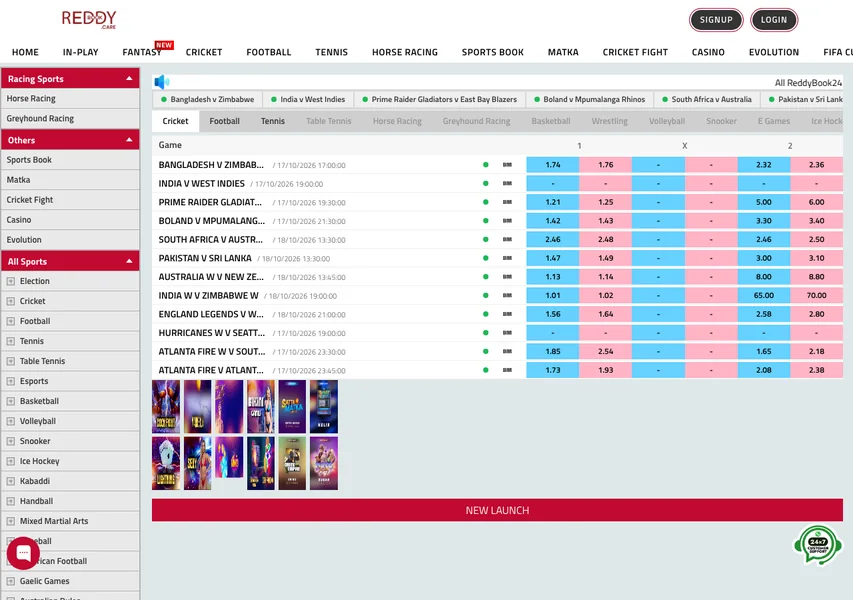
Task: Select back odds 1.74 for Bangladesh v Zimbabwe
Action: click(x=553, y=165)
